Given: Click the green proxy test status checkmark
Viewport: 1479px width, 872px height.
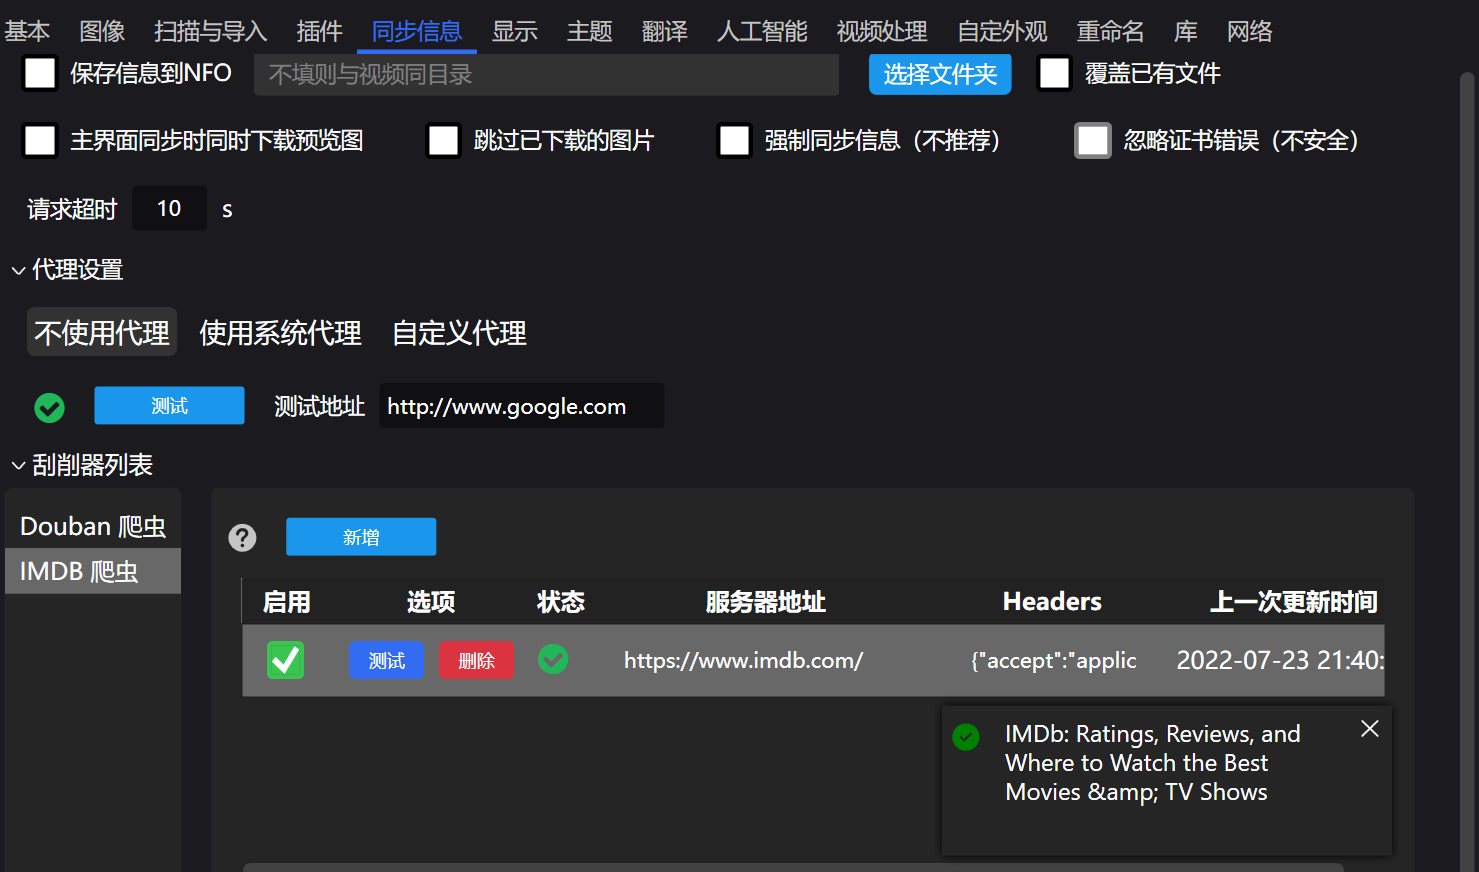Looking at the screenshot, I should (48, 407).
